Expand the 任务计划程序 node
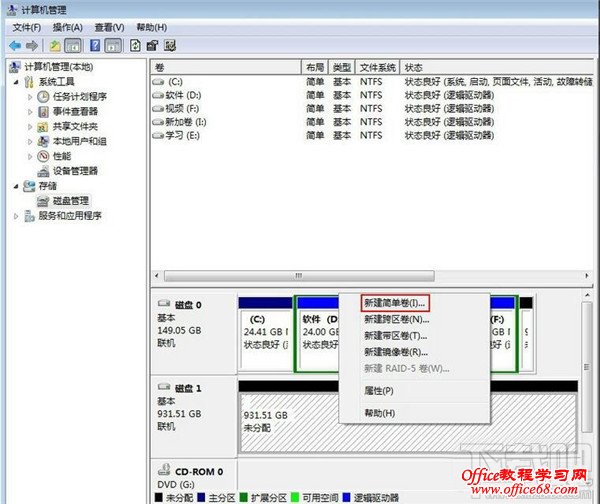The image size is (600, 504). [30, 97]
